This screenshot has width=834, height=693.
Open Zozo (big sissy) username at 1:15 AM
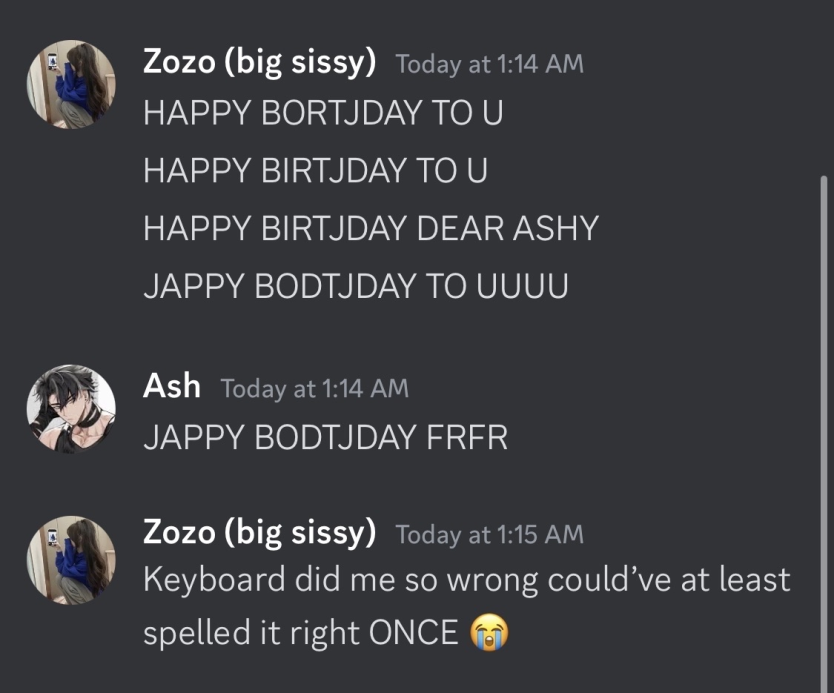coord(260,533)
